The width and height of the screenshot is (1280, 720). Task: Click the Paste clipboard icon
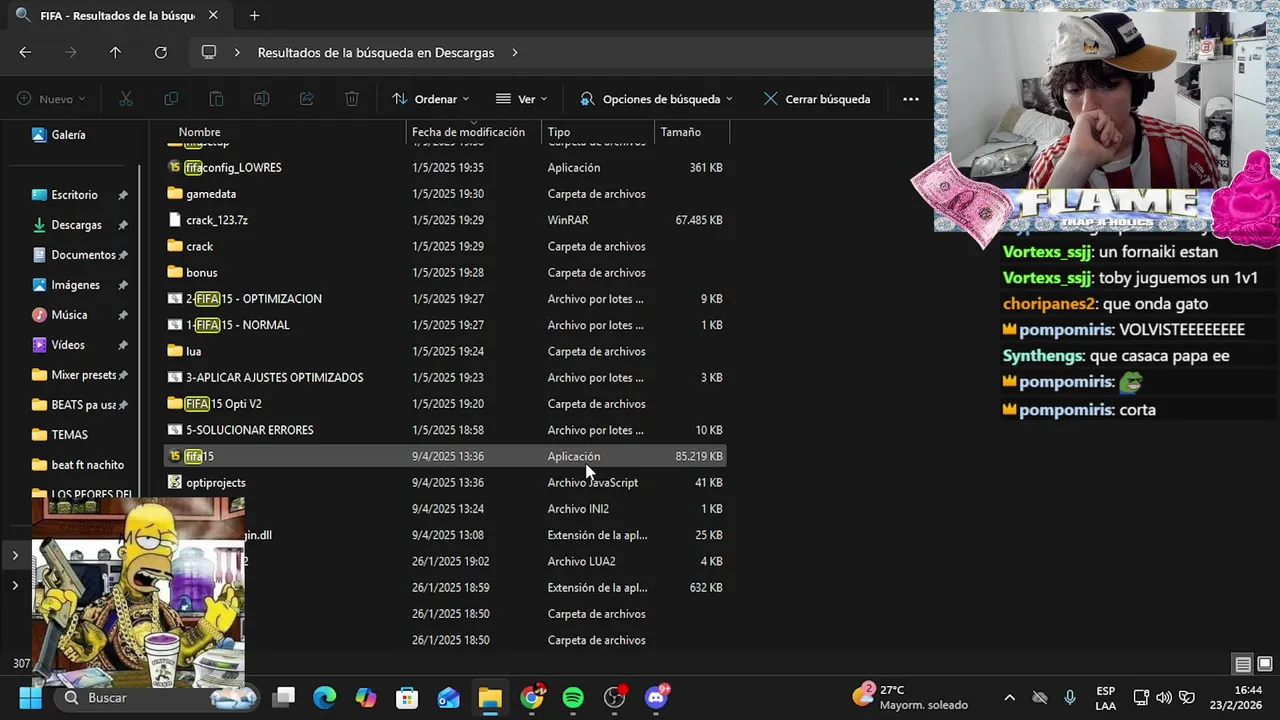click(x=216, y=99)
